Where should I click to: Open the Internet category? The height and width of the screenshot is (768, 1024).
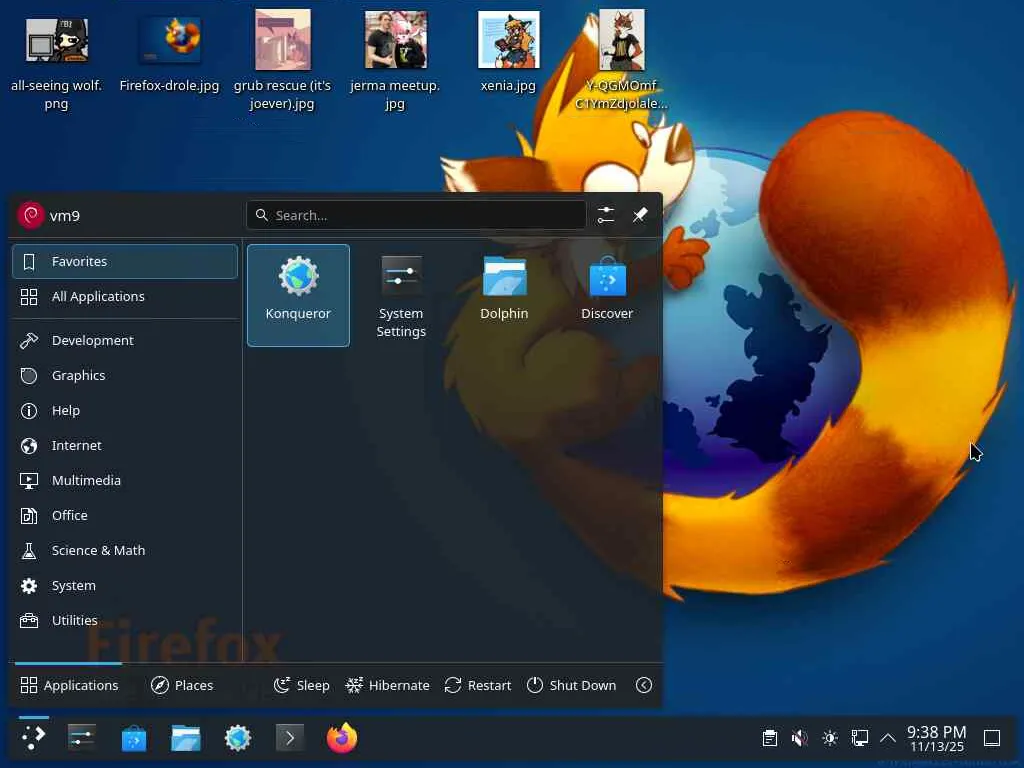click(x=125, y=445)
